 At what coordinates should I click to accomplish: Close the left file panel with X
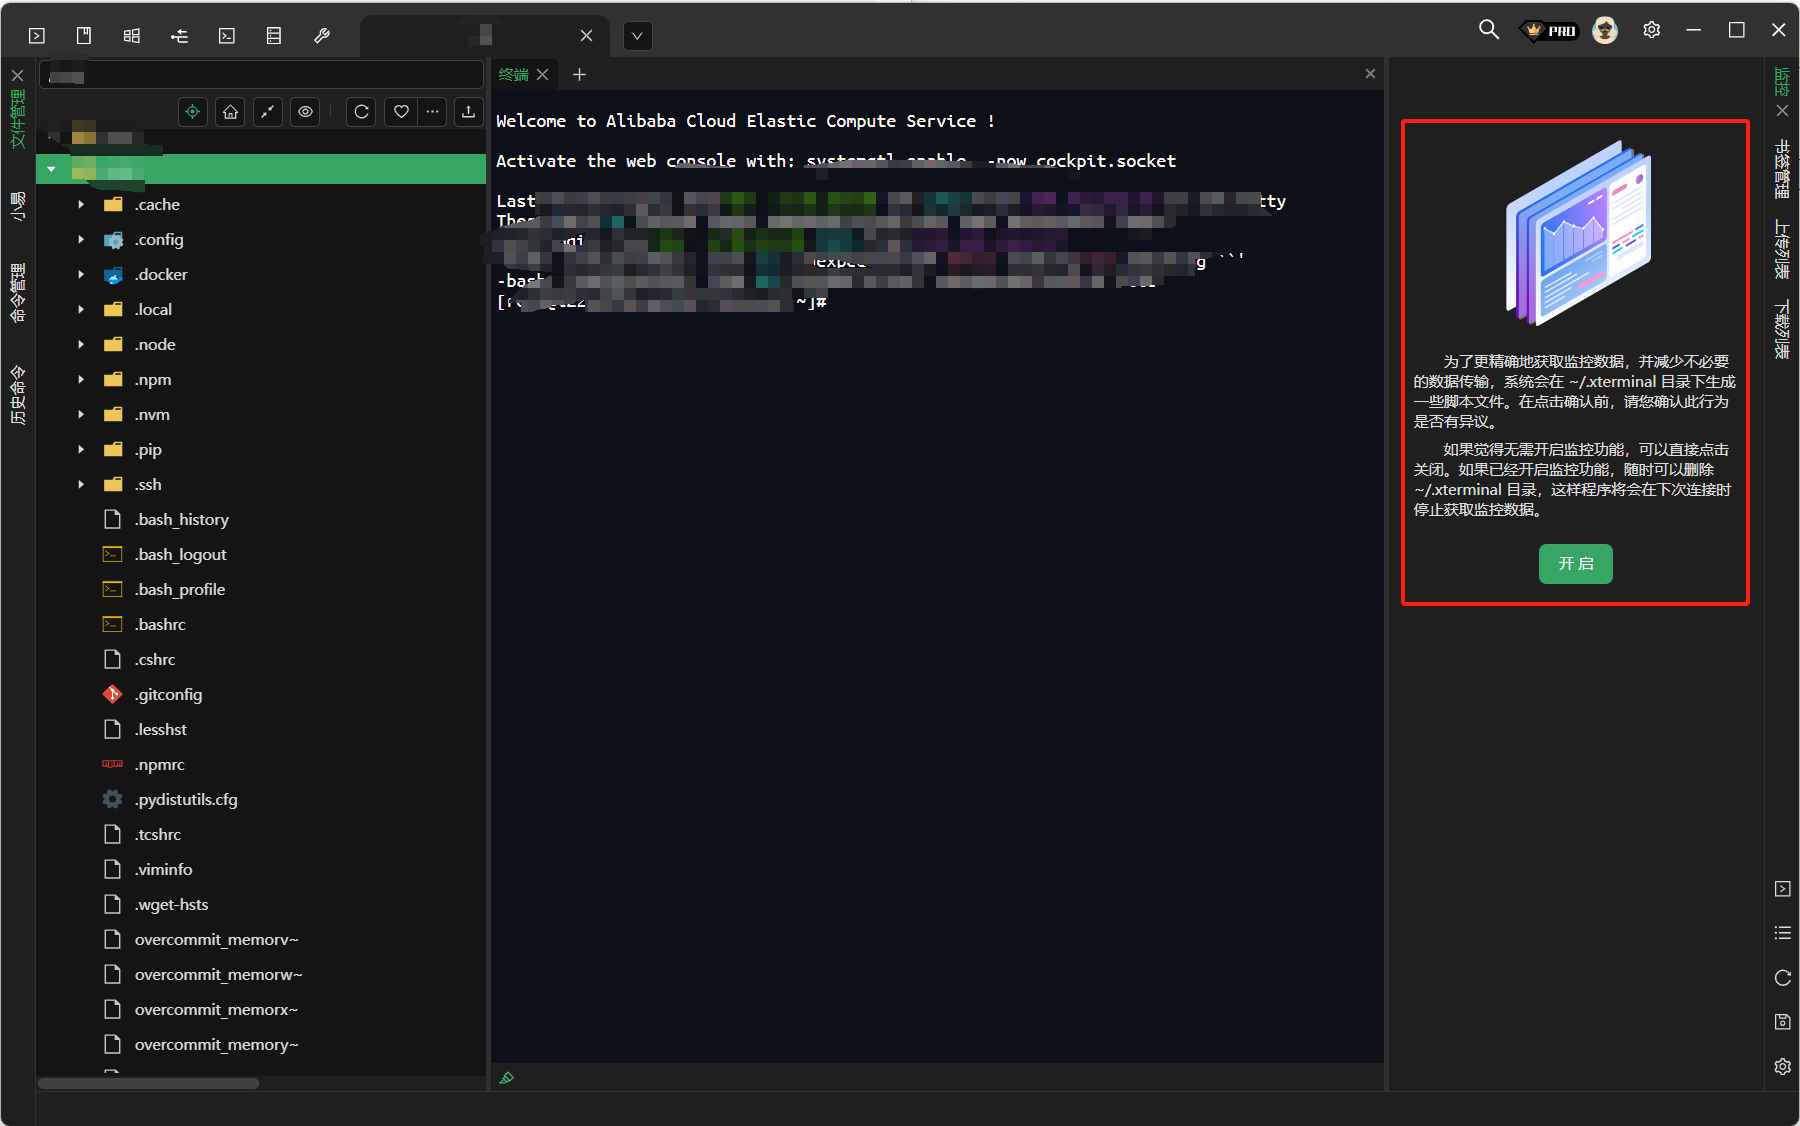point(18,75)
